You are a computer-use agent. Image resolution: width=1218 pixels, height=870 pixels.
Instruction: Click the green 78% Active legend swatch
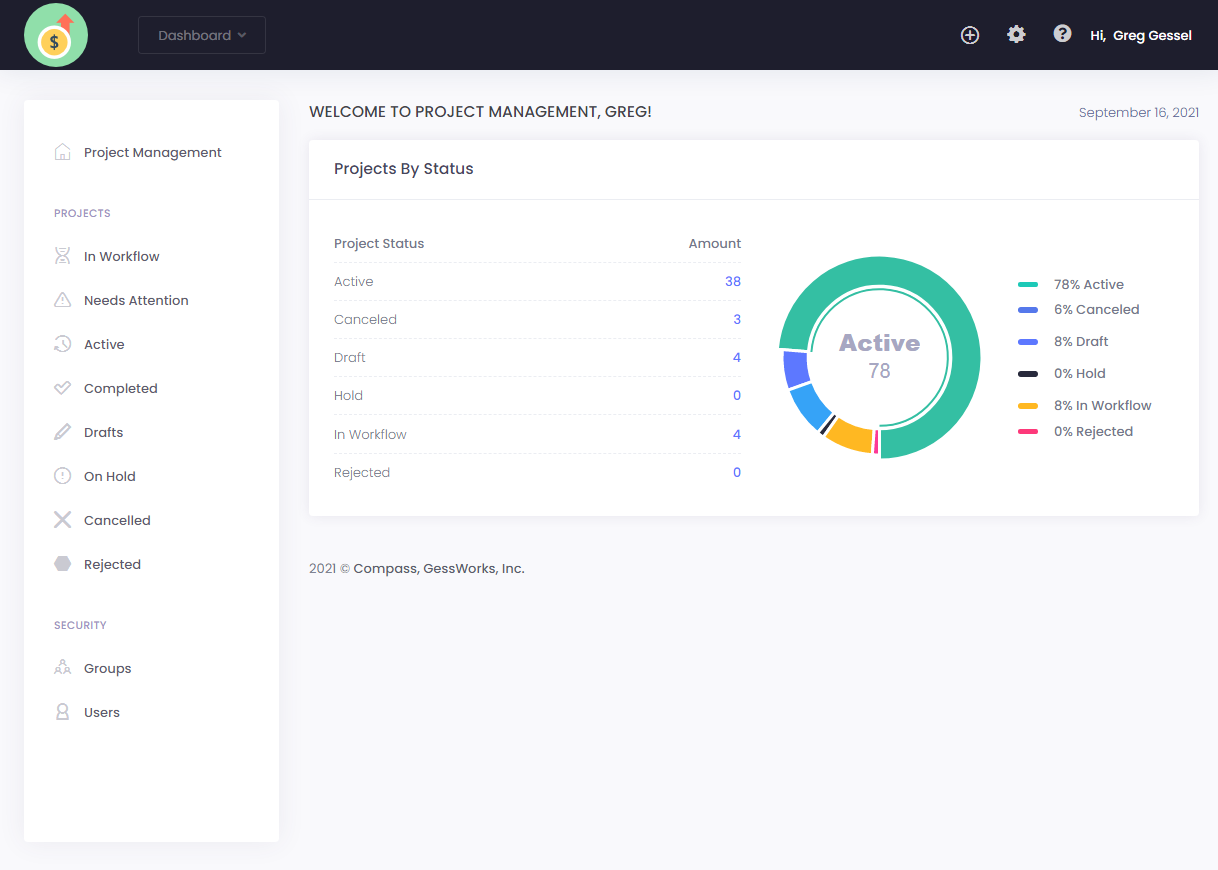click(1028, 285)
